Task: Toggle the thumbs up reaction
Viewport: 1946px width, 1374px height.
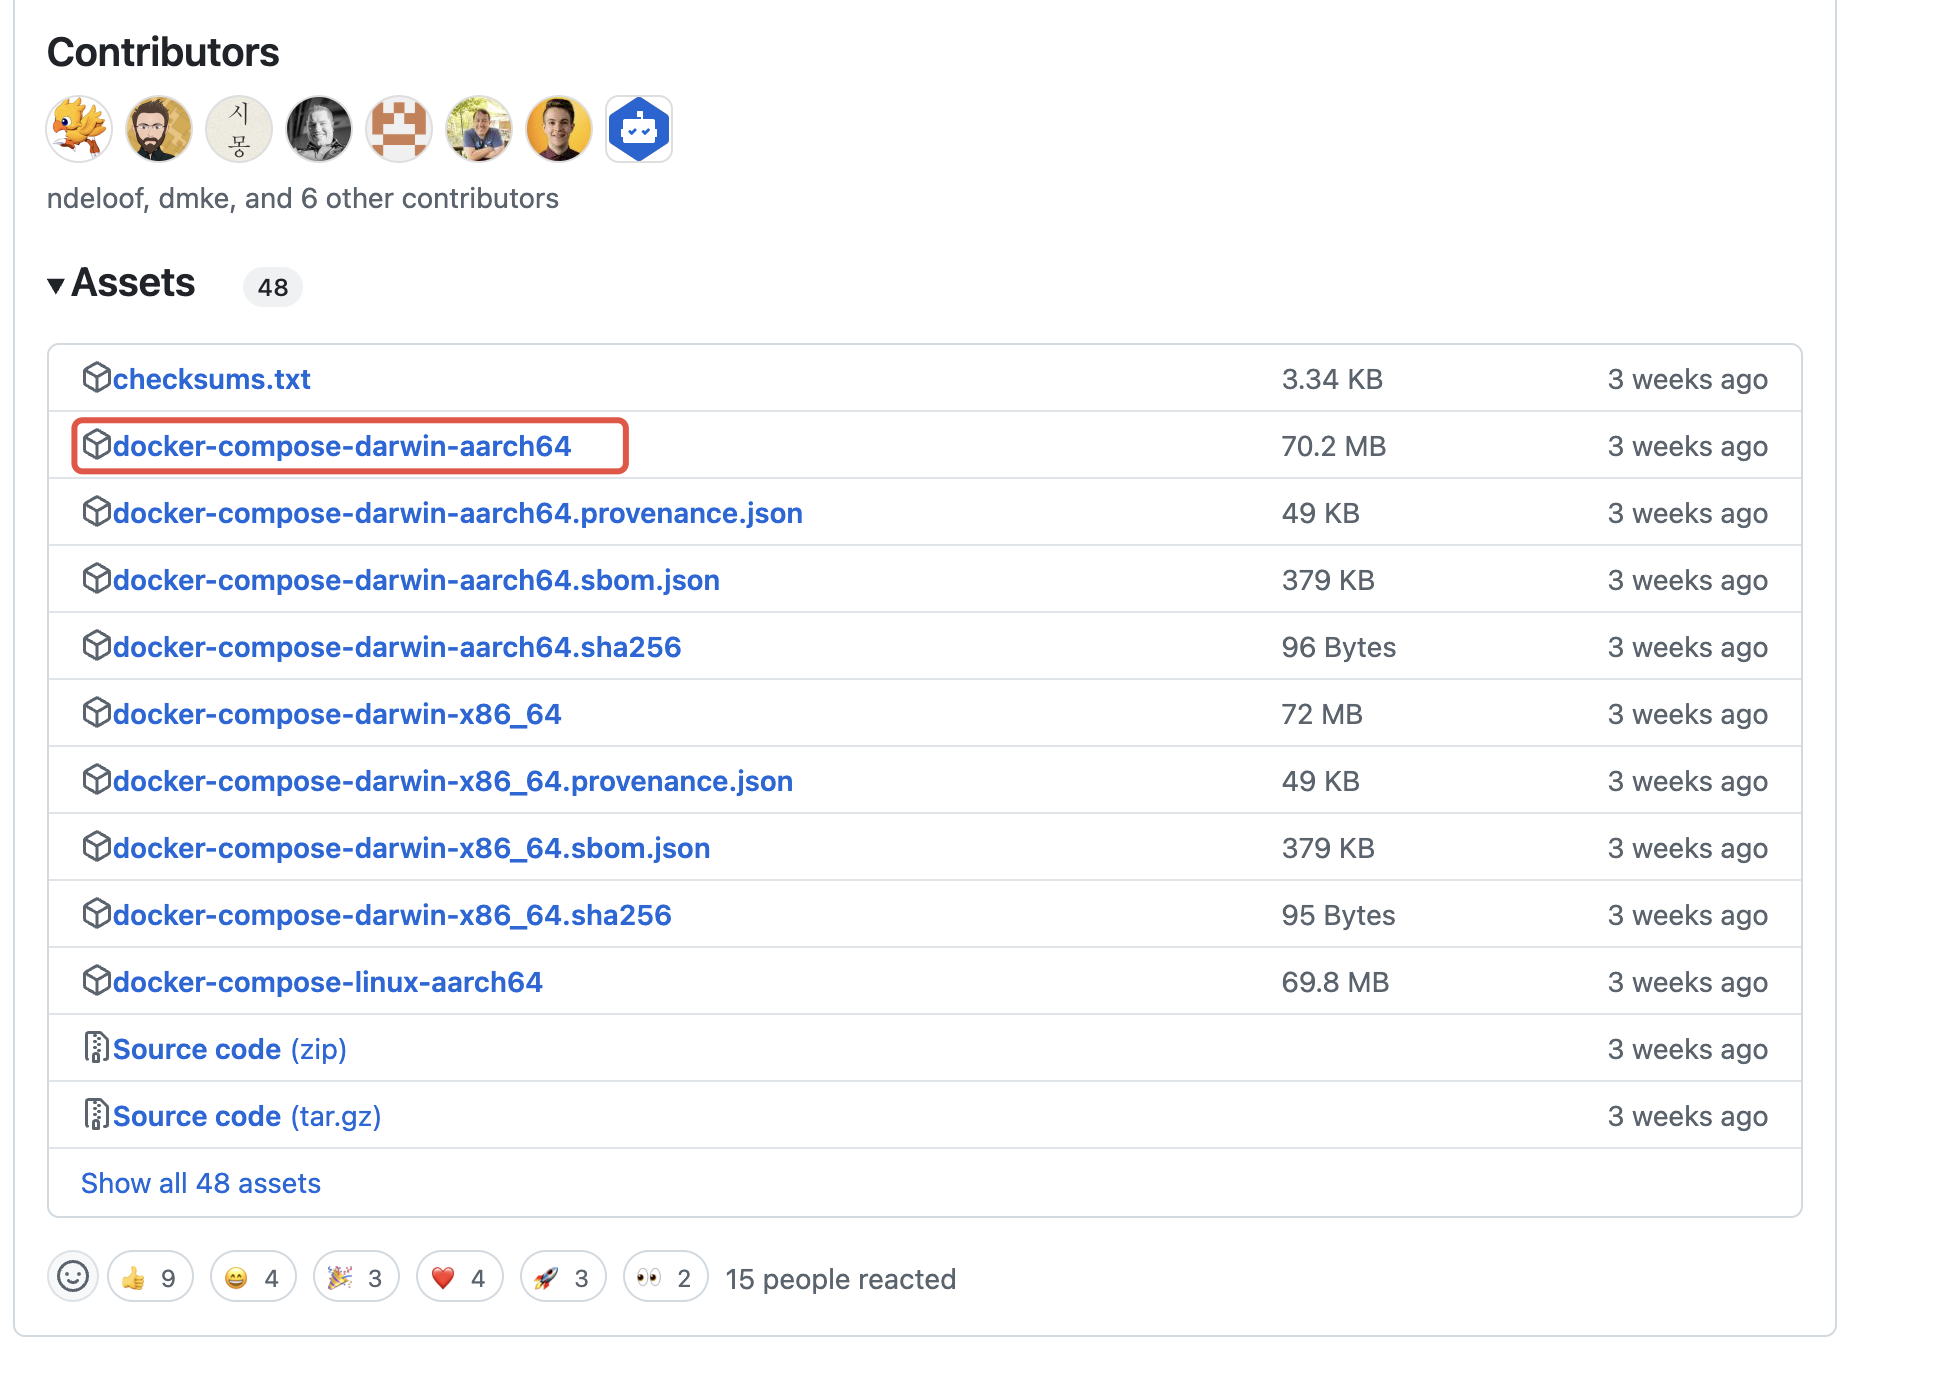Action: pos(150,1277)
